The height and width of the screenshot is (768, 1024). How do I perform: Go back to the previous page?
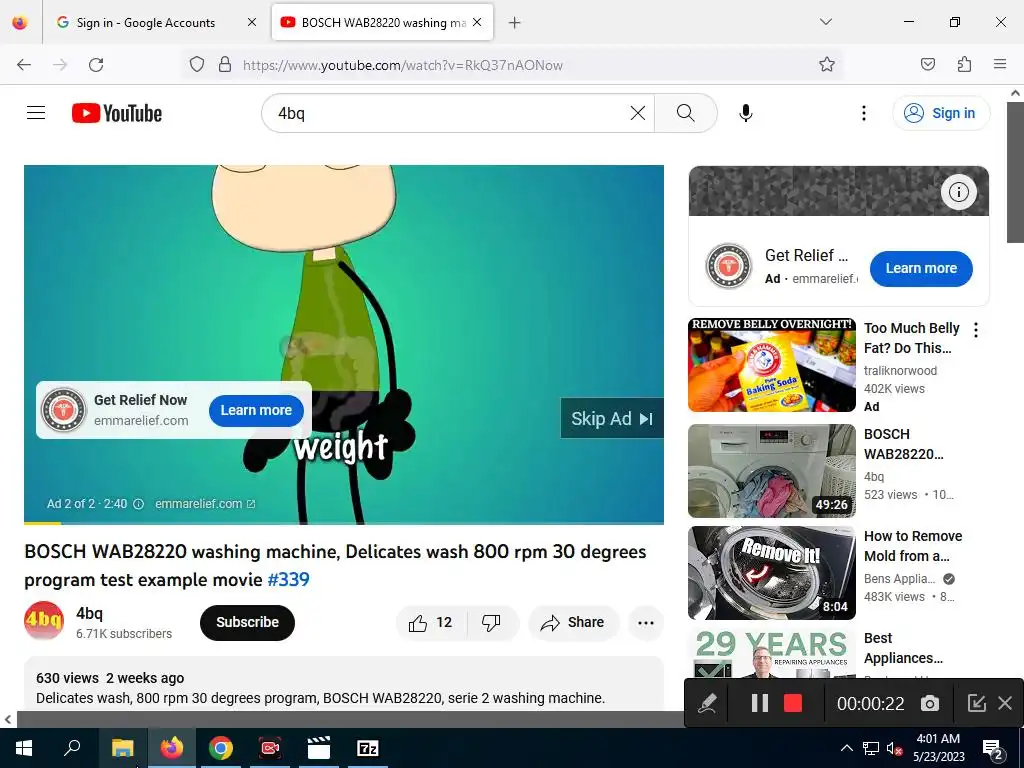(24, 65)
